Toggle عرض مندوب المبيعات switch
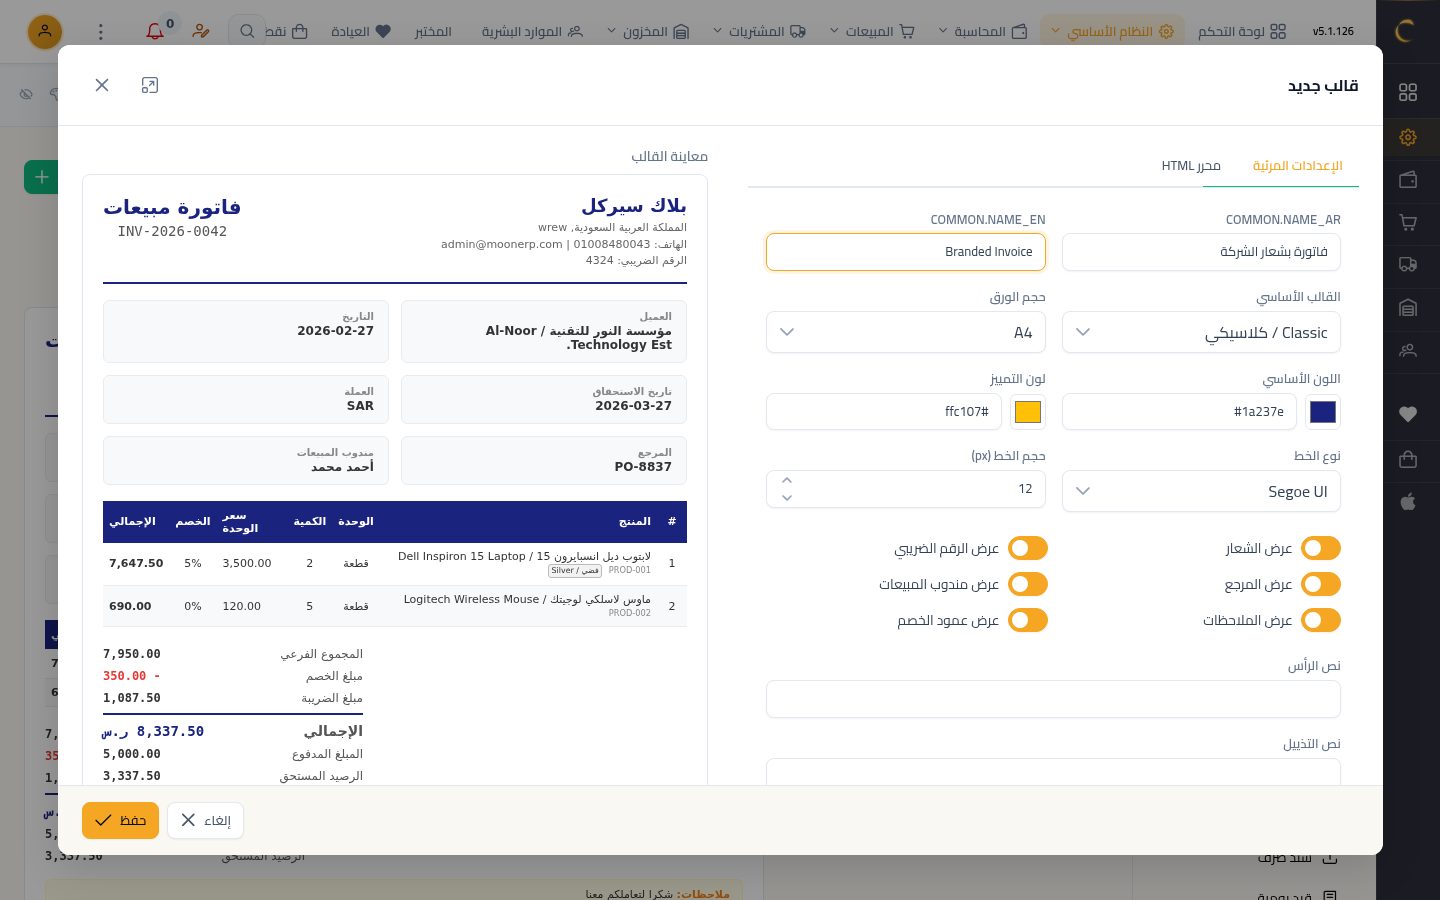This screenshot has width=1440, height=900. pyautogui.click(x=1028, y=584)
